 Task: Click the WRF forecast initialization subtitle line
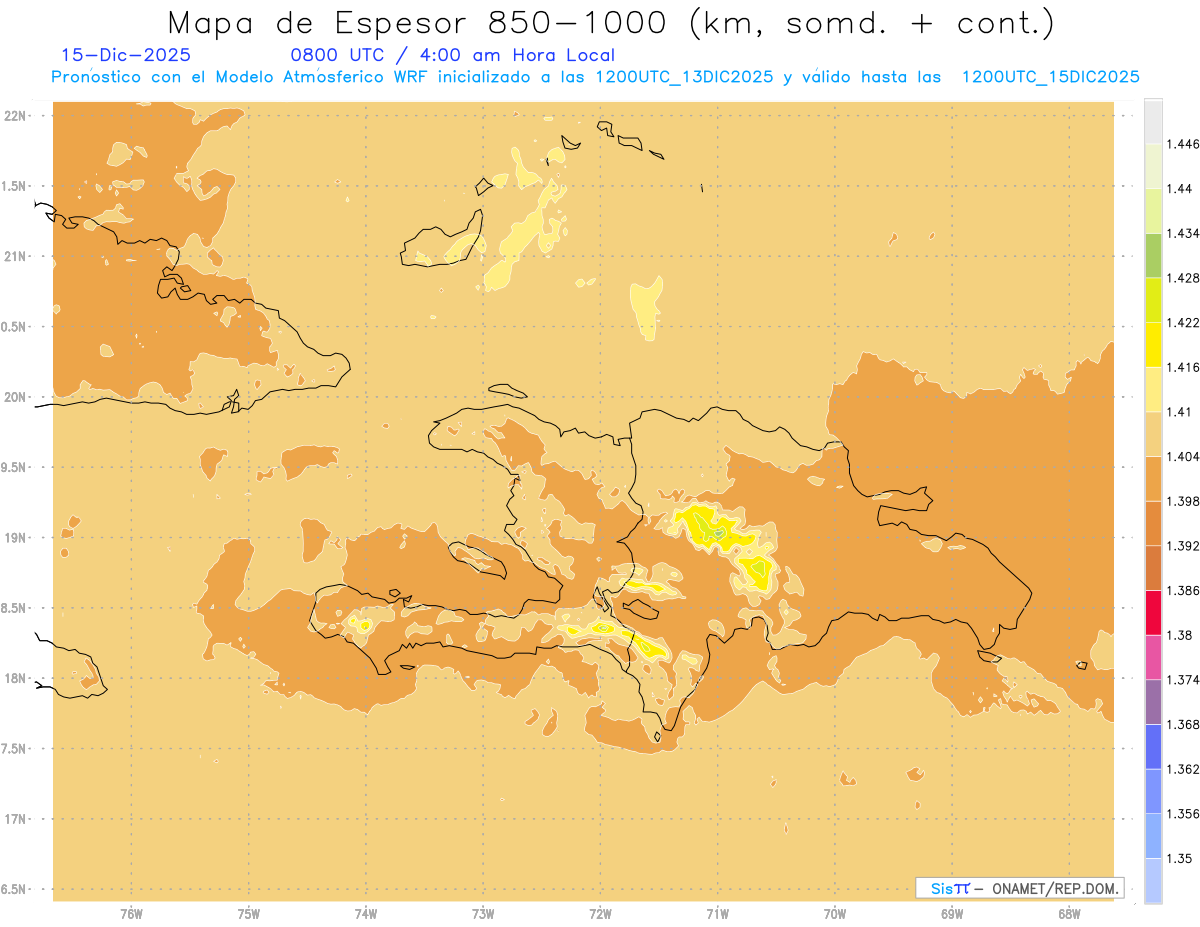(x=595, y=77)
